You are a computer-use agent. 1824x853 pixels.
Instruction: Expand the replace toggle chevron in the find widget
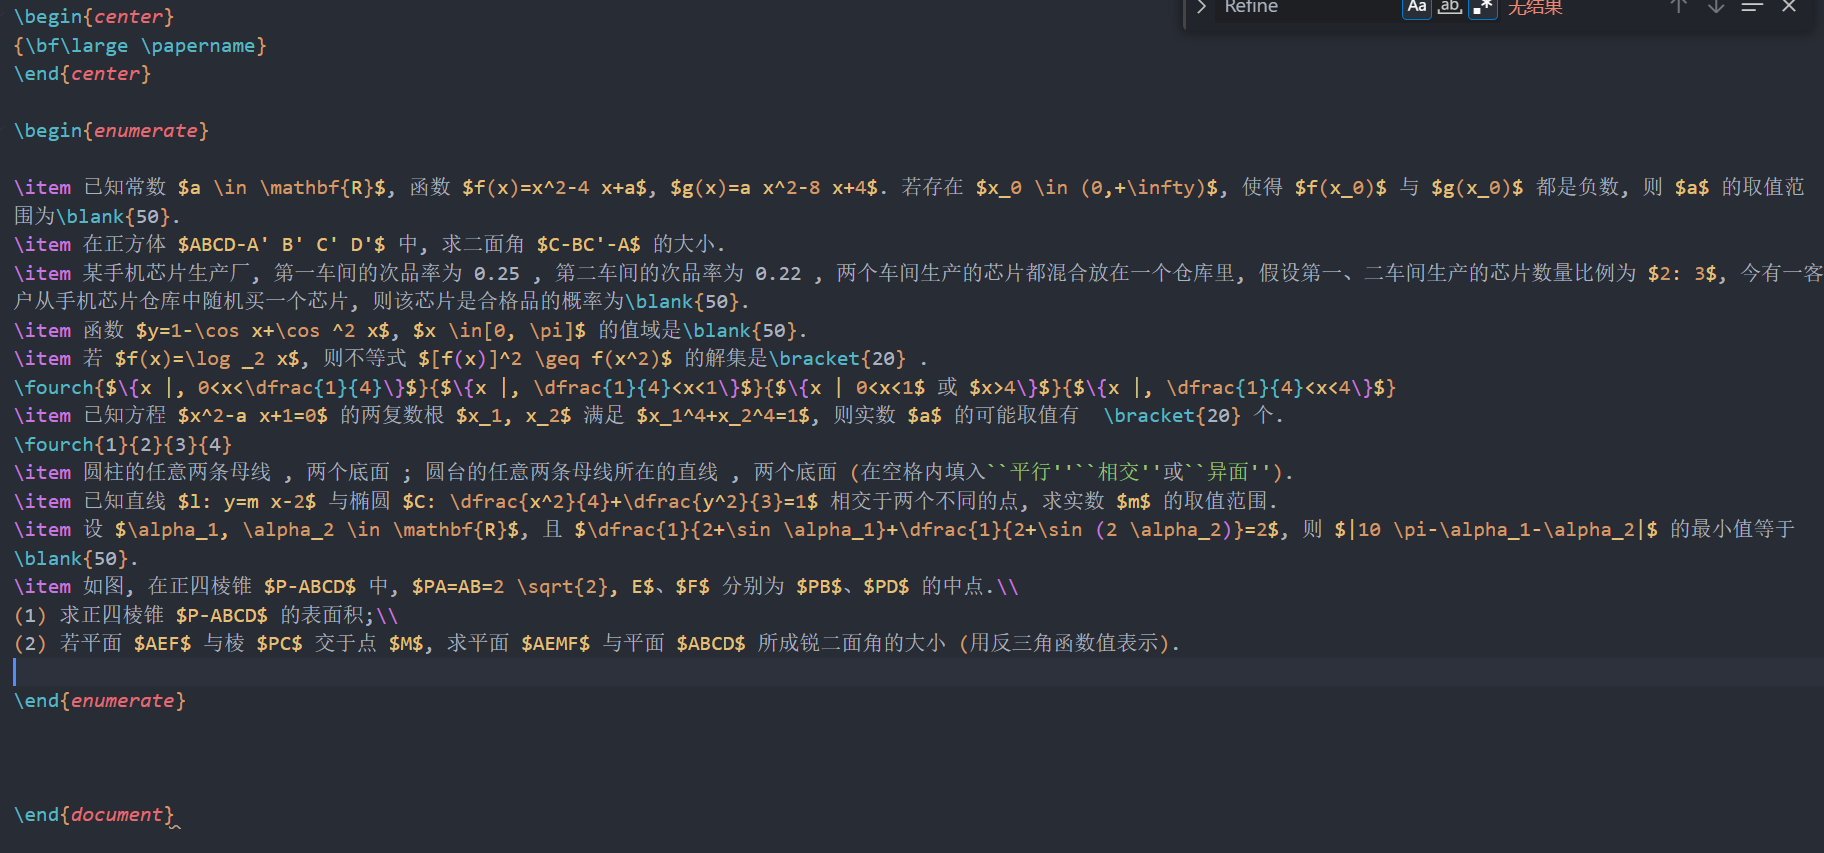[1201, 7]
